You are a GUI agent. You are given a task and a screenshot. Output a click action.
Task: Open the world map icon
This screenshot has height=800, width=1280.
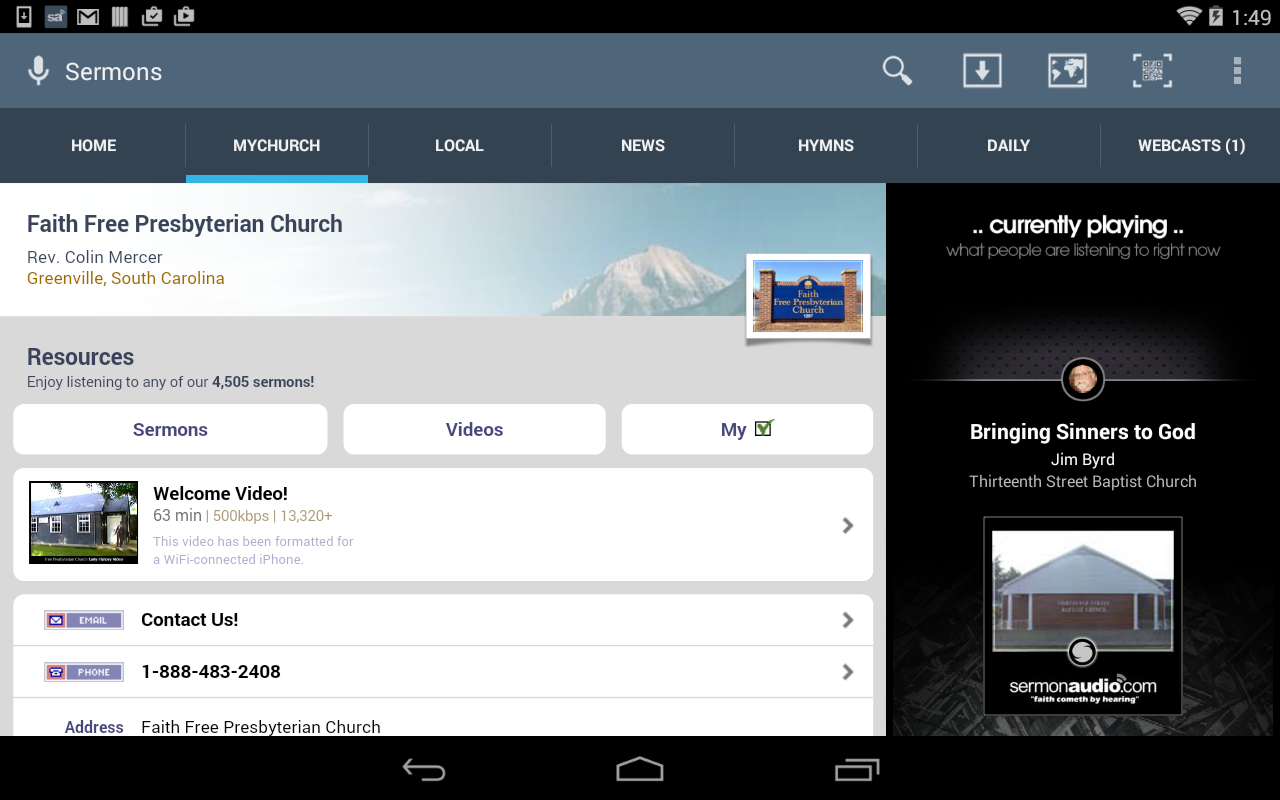1067,71
